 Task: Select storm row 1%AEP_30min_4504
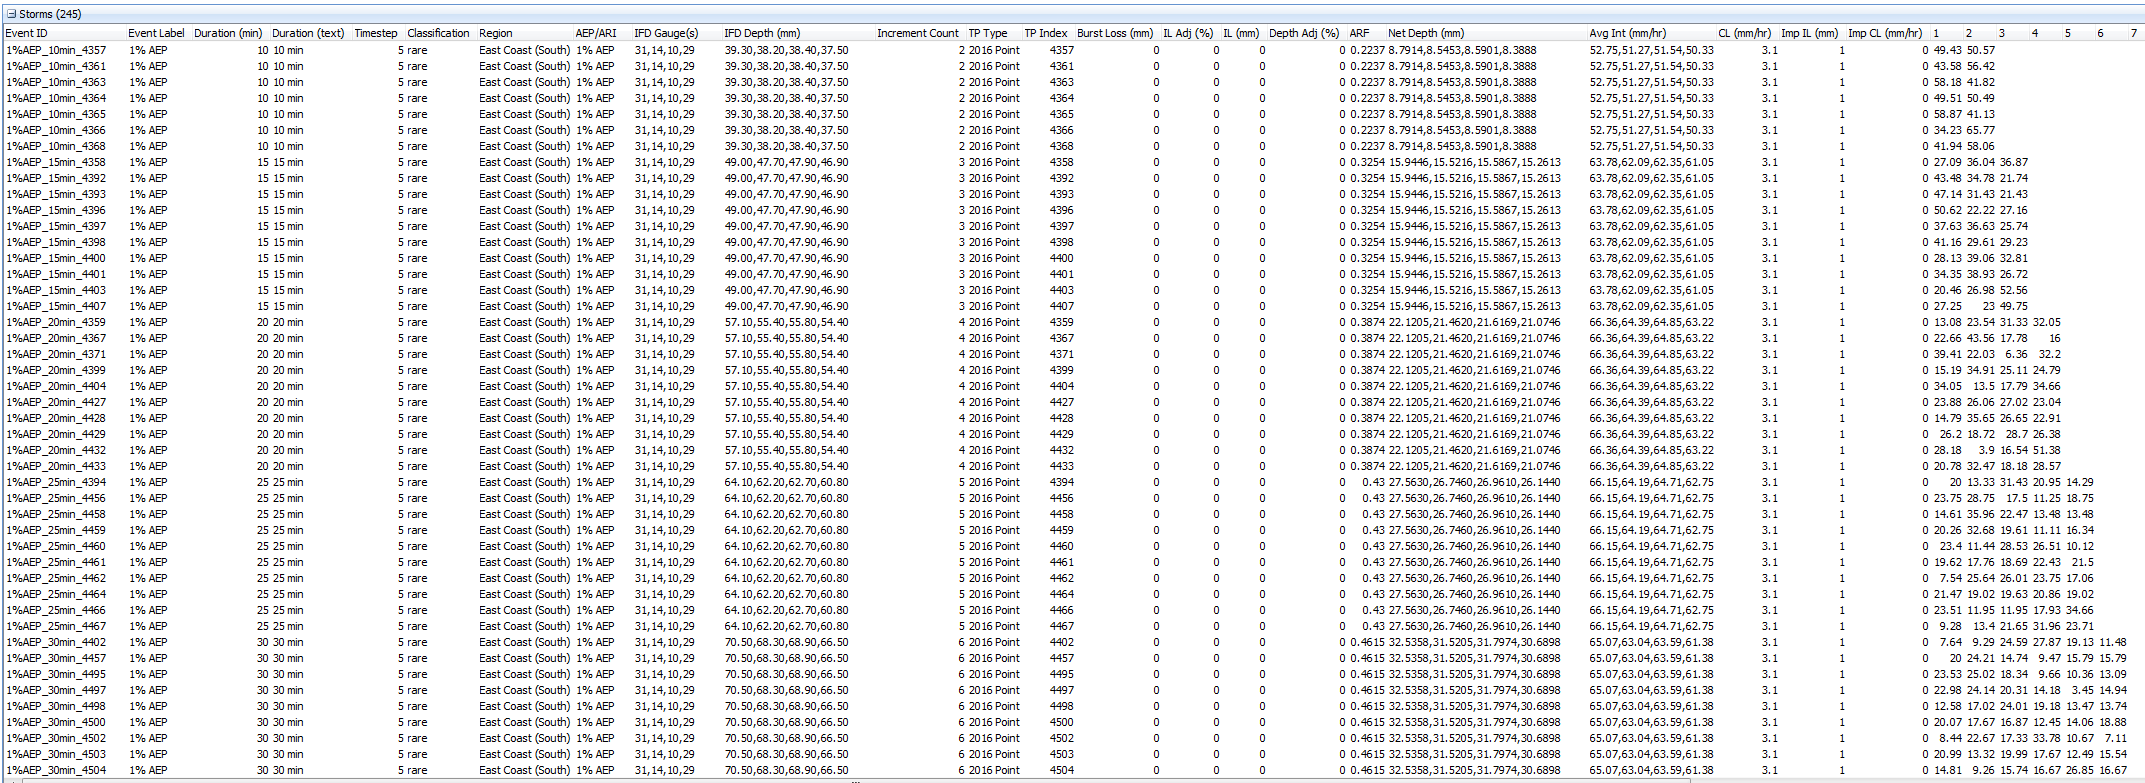pos(56,770)
